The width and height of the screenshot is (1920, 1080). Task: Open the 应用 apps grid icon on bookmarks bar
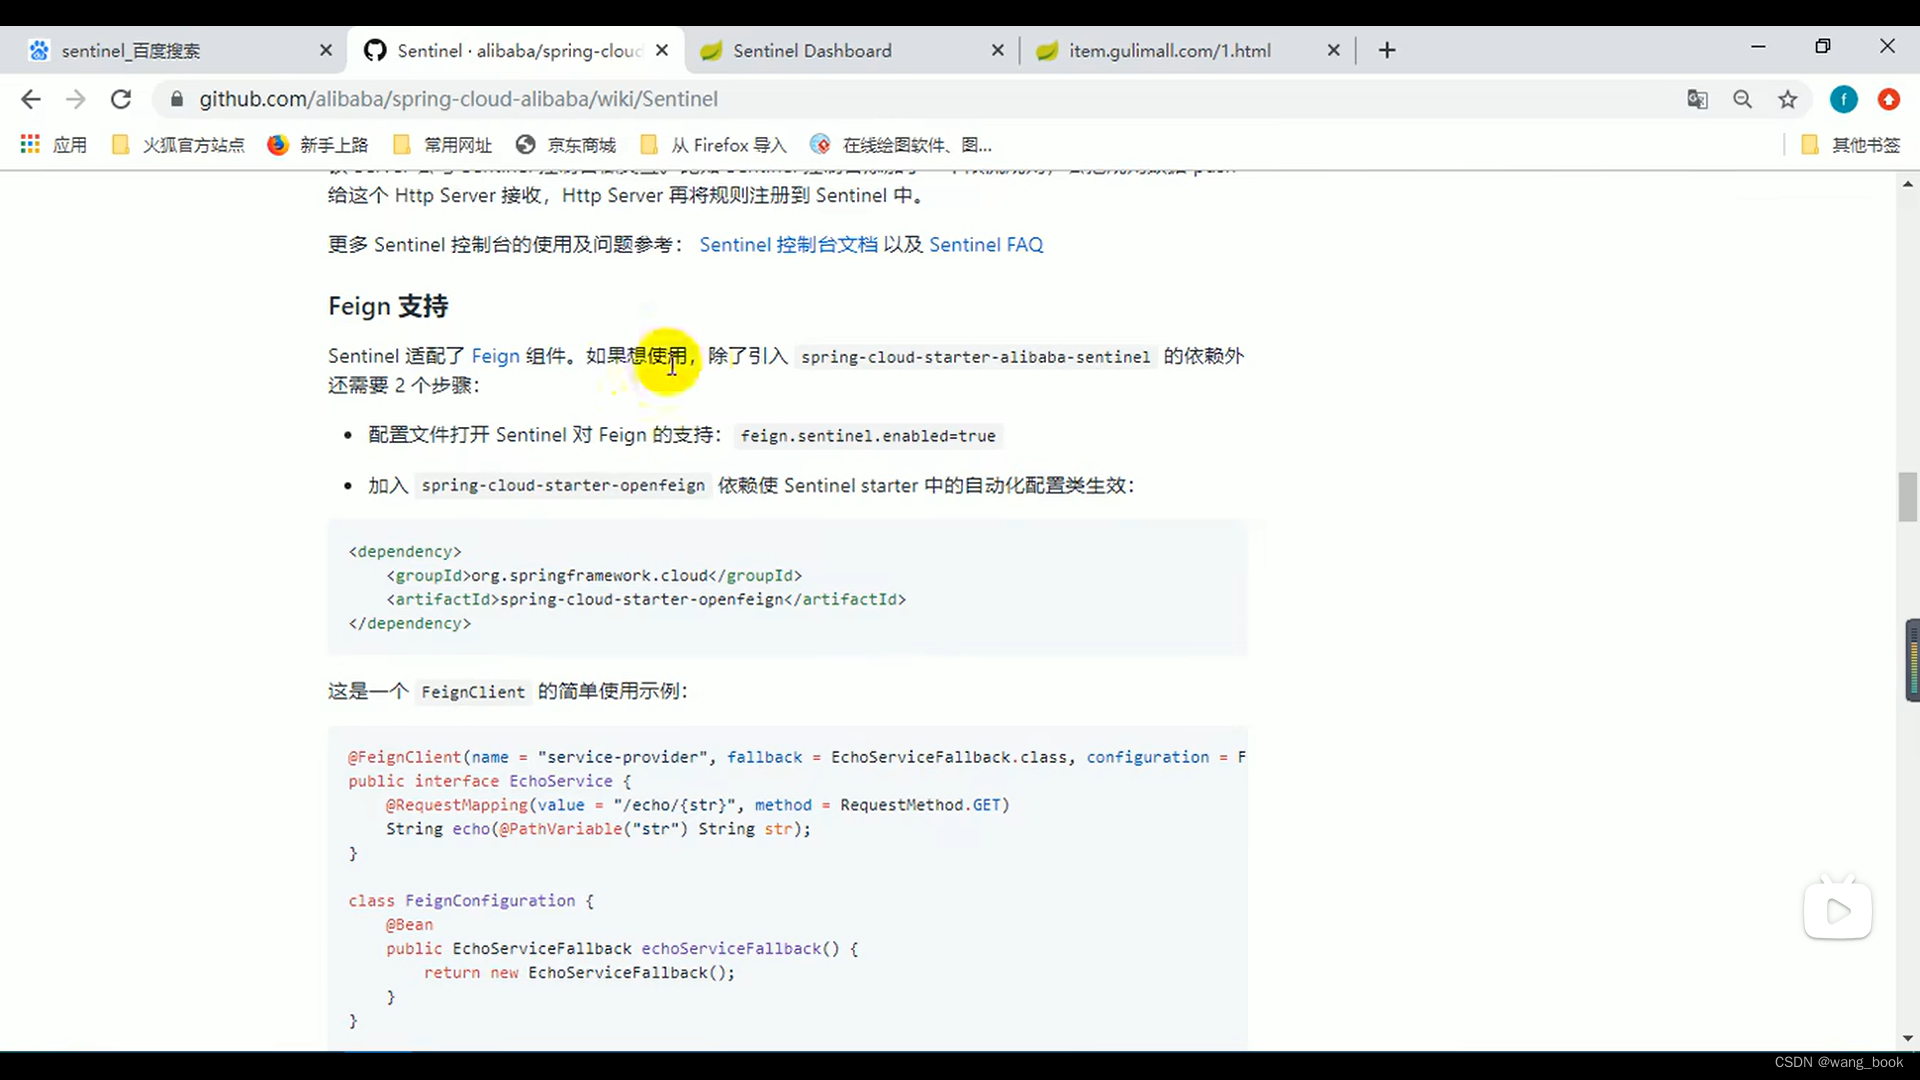click(x=30, y=144)
